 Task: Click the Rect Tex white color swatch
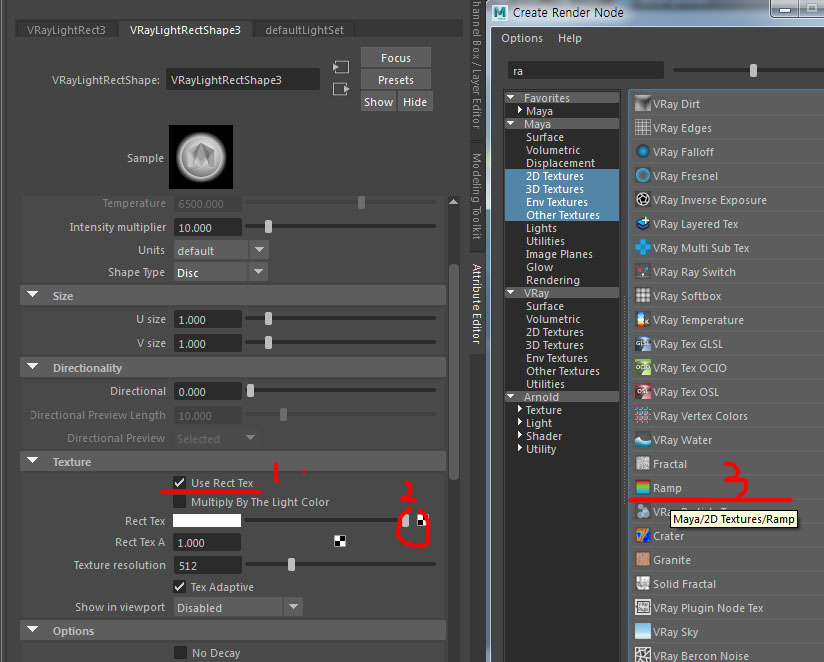coord(207,520)
